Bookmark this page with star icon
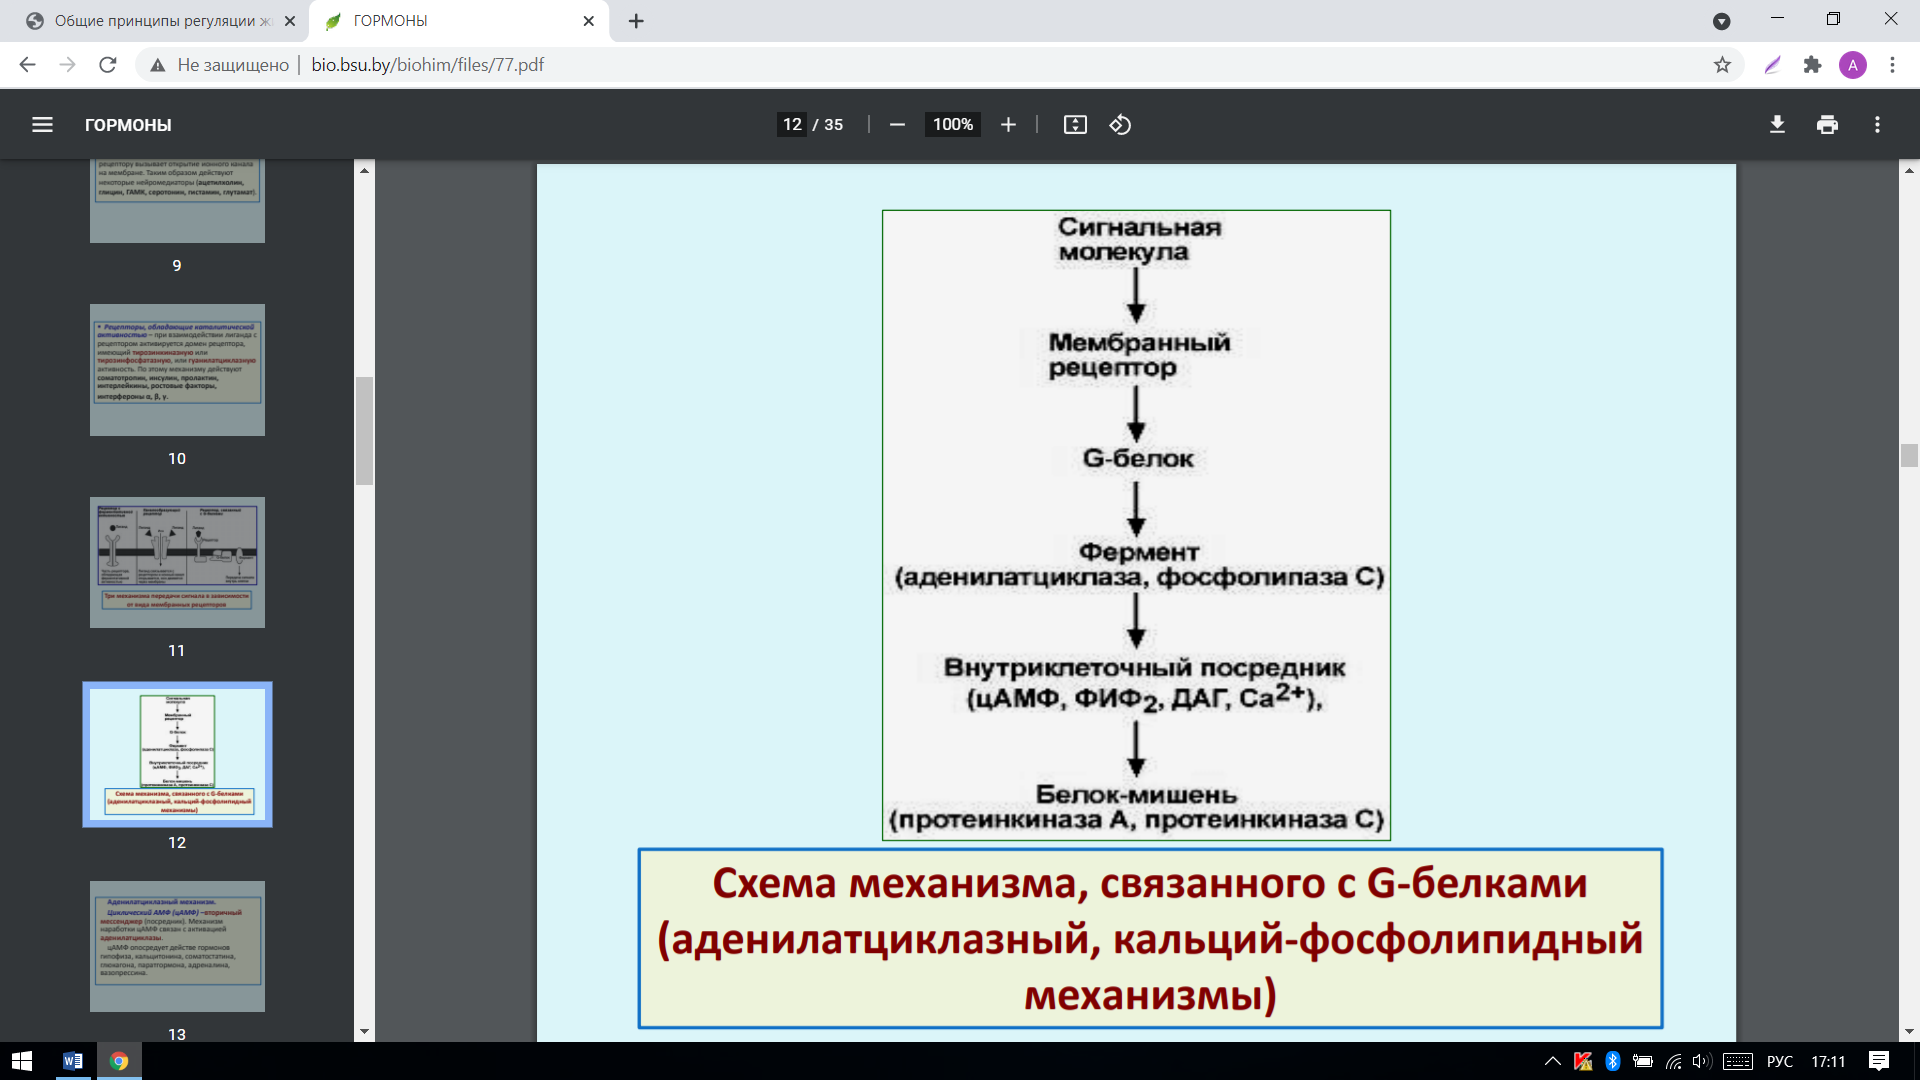This screenshot has width=1920, height=1080. (1722, 65)
